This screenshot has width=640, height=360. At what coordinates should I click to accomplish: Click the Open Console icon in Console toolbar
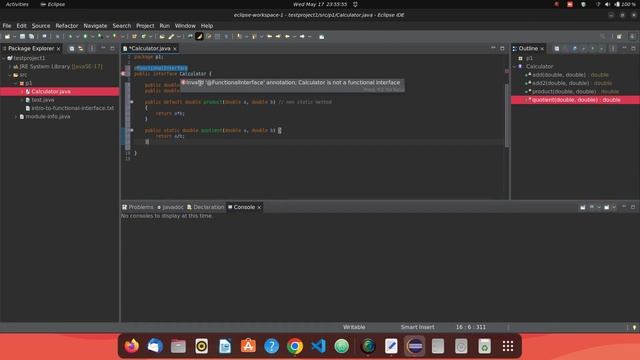coord(607,207)
